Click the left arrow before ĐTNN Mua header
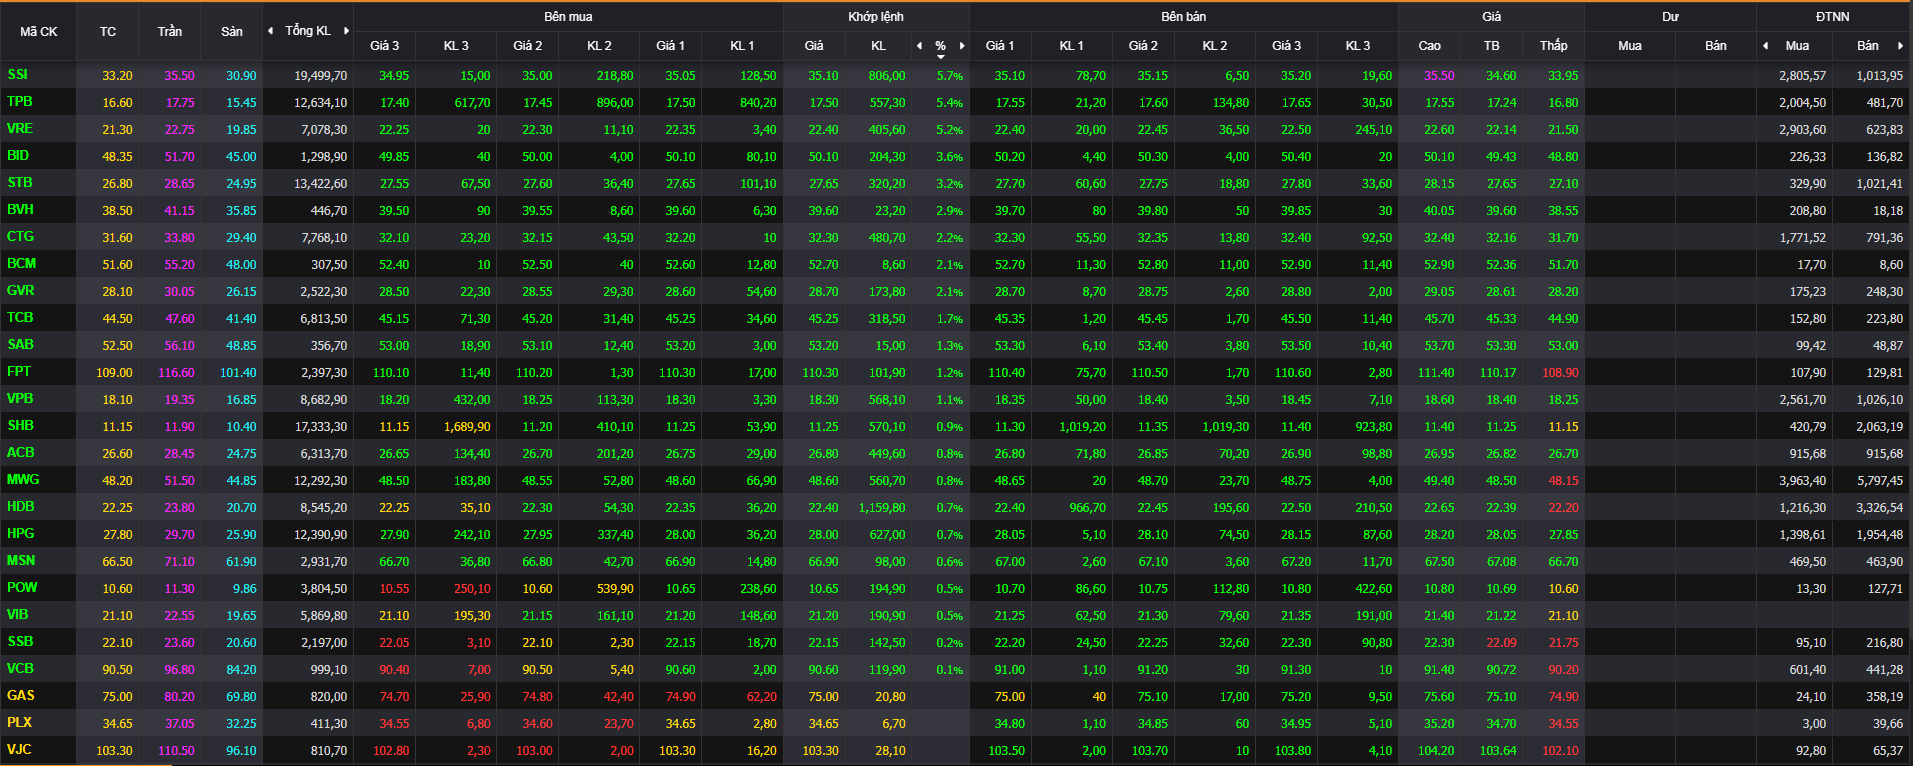This screenshot has width=1913, height=766. [1765, 46]
